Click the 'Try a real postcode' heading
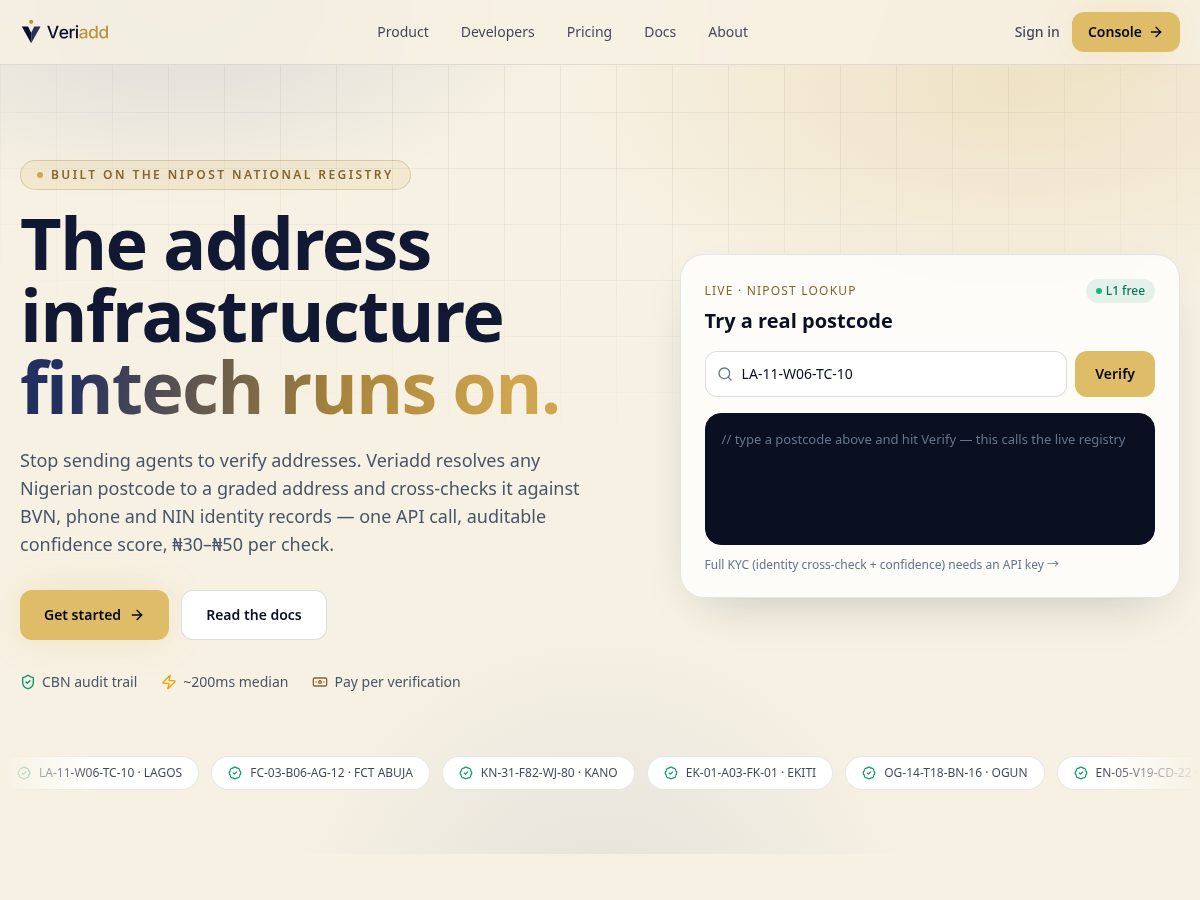The image size is (1200, 900). coord(798,321)
